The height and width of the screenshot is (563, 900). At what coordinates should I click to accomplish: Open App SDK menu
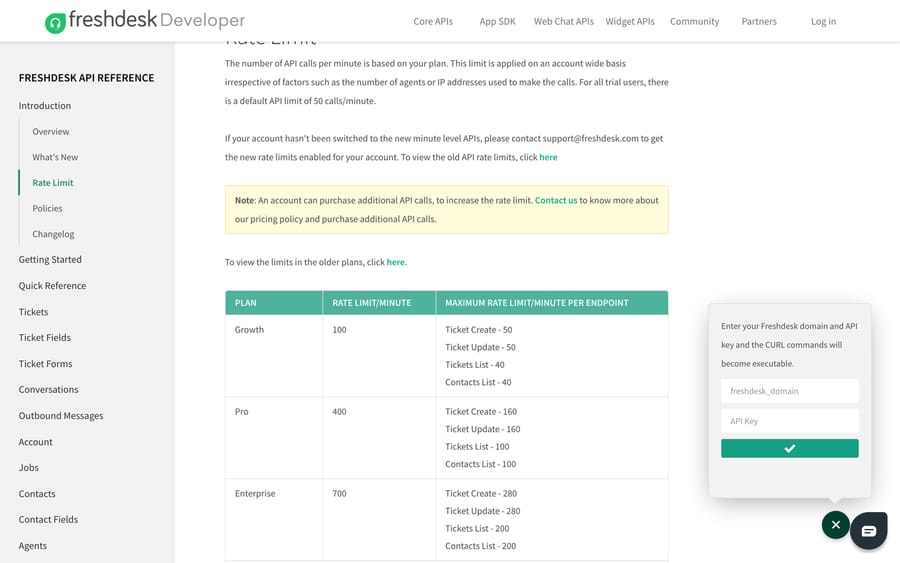[x=497, y=21]
